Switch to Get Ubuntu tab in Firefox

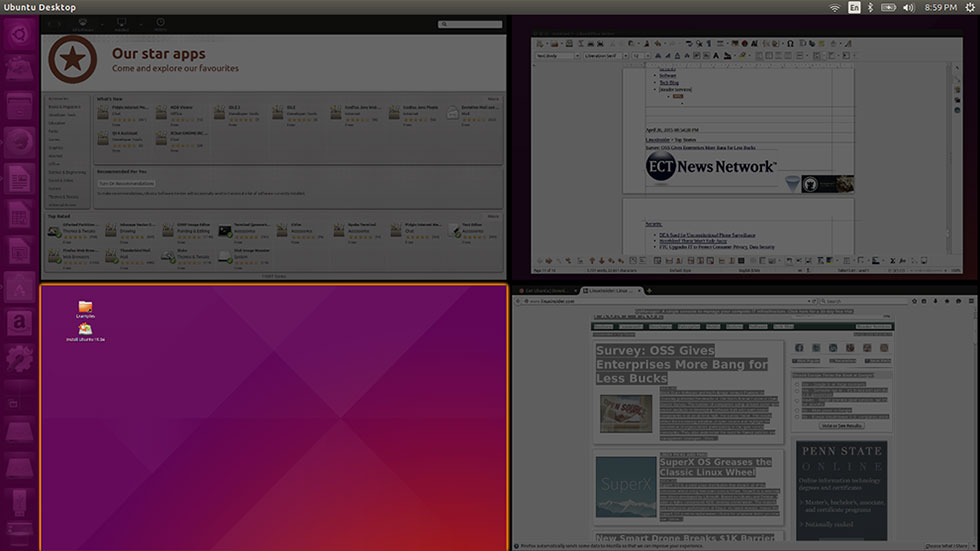click(547, 290)
